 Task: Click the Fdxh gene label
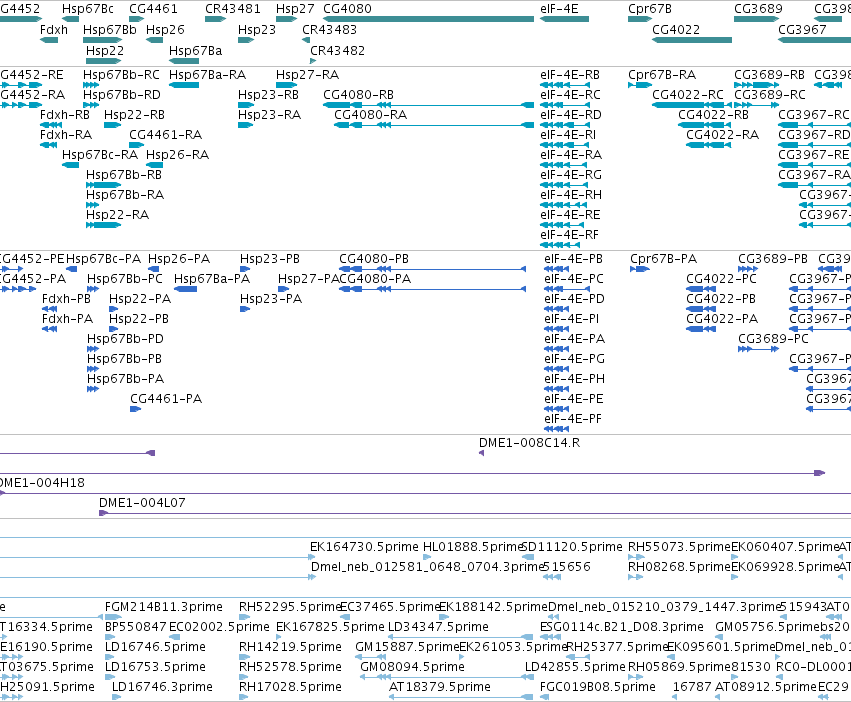coord(54,30)
